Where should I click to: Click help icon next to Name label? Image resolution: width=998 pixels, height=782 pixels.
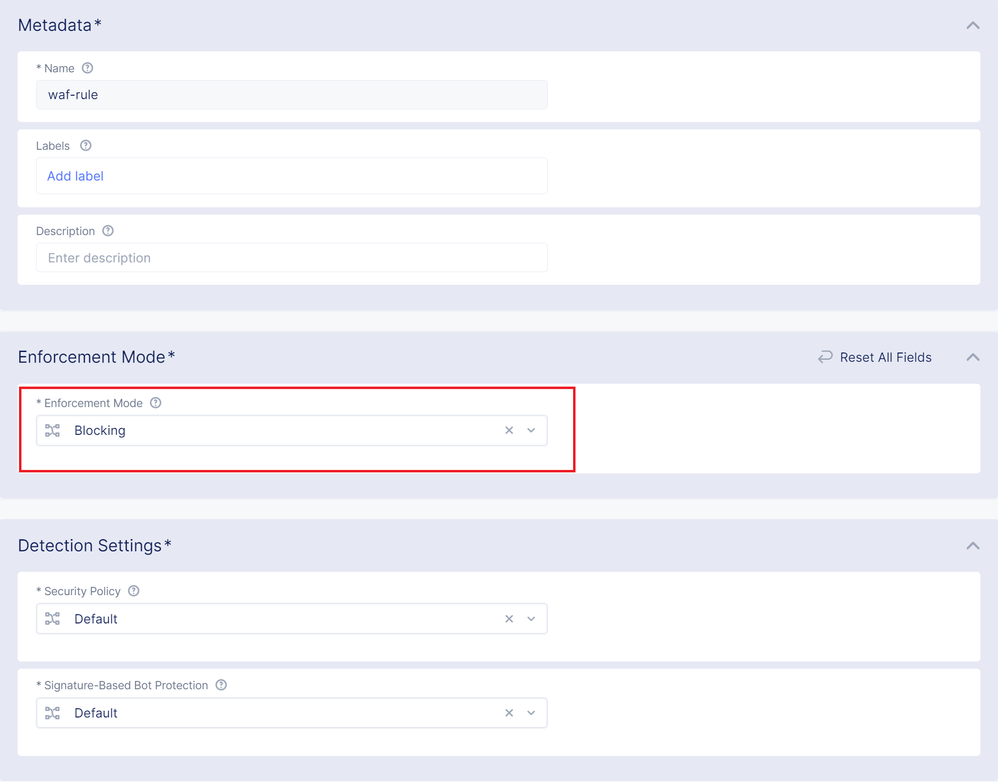(x=87, y=69)
